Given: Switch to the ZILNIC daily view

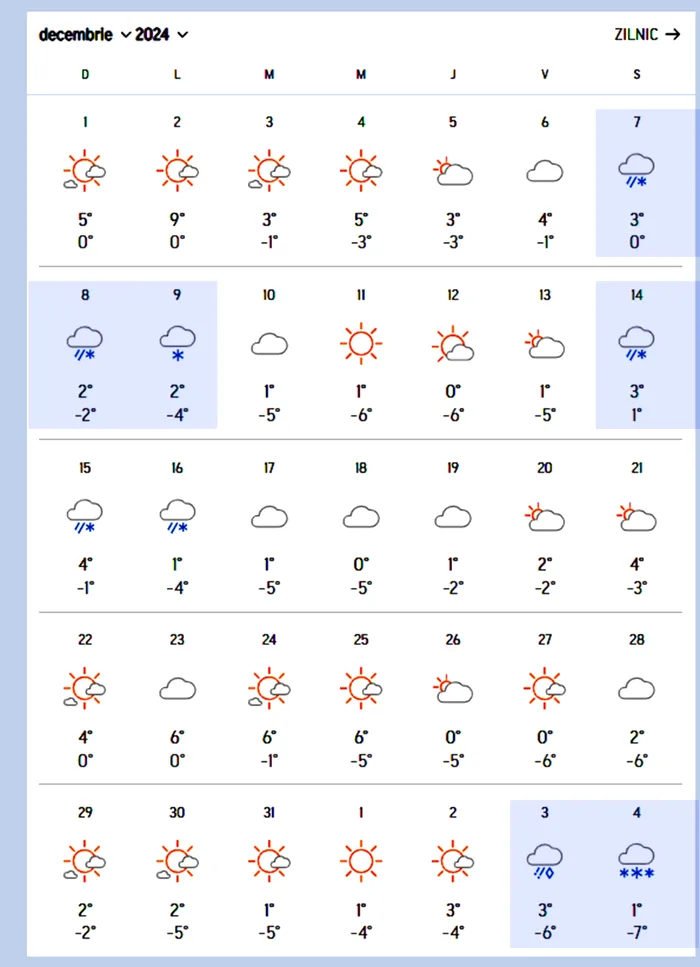Looking at the screenshot, I should [x=647, y=35].
